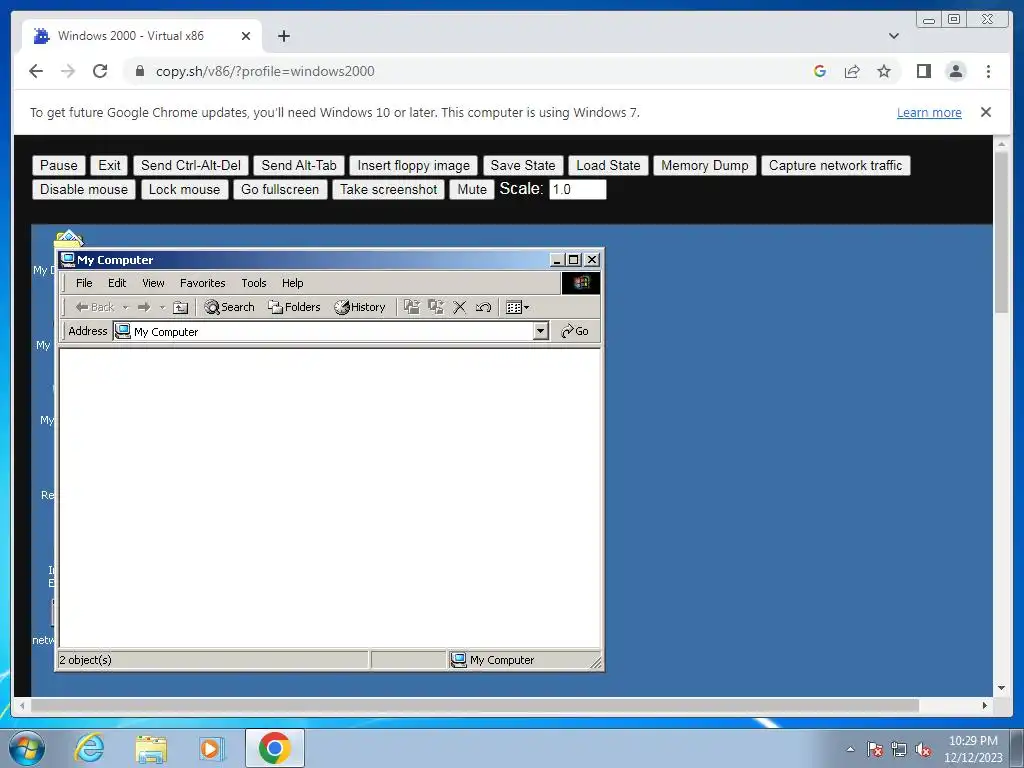
Task: Click the Action Center flag tray icon
Action: [874, 749]
